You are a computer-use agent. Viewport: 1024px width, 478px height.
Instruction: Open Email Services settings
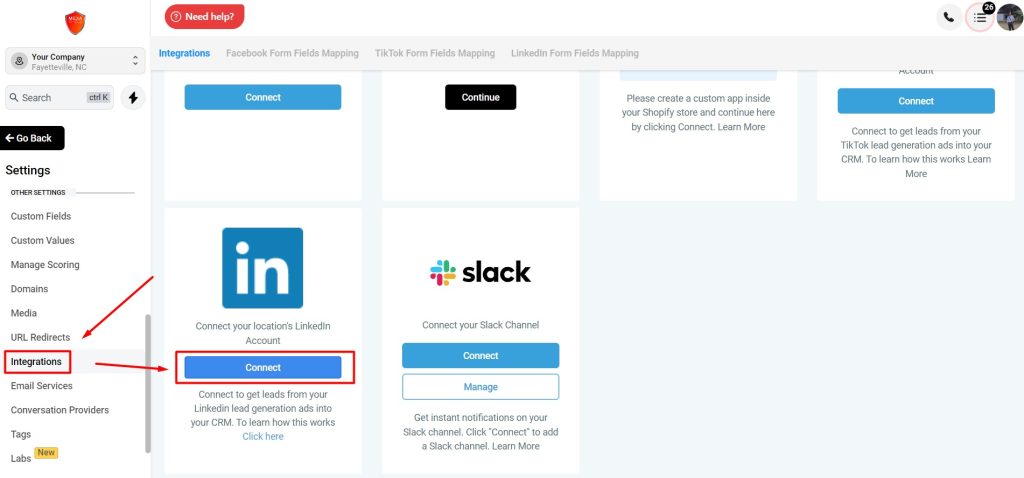pyautogui.click(x=42, y=385)
